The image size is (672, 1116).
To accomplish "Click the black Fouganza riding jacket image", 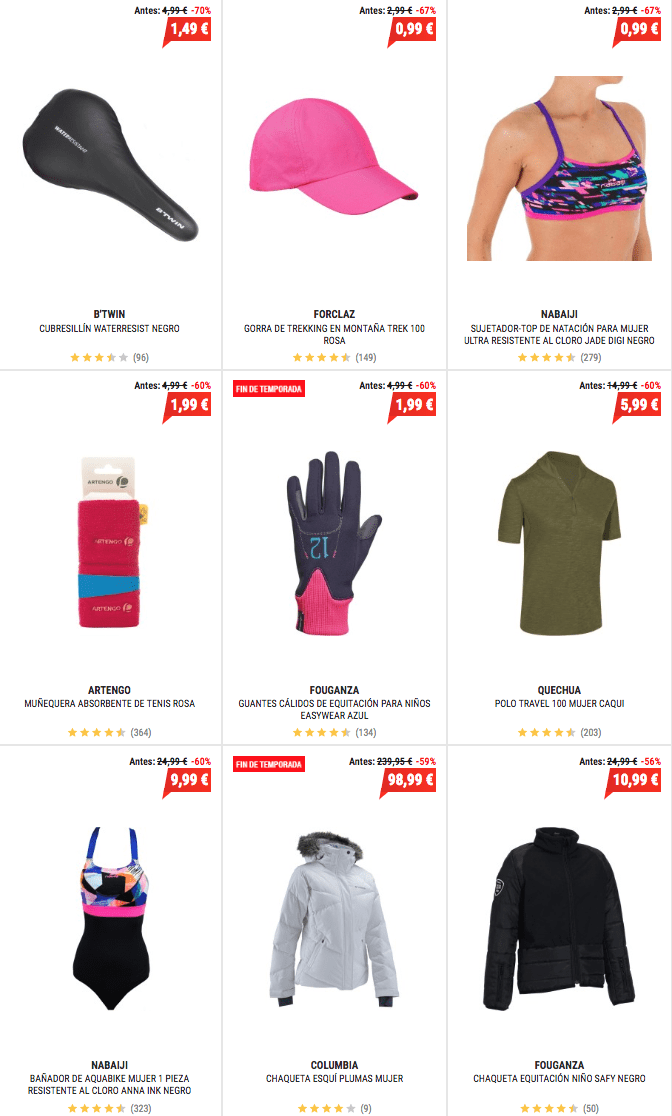I will coord(559,918).
